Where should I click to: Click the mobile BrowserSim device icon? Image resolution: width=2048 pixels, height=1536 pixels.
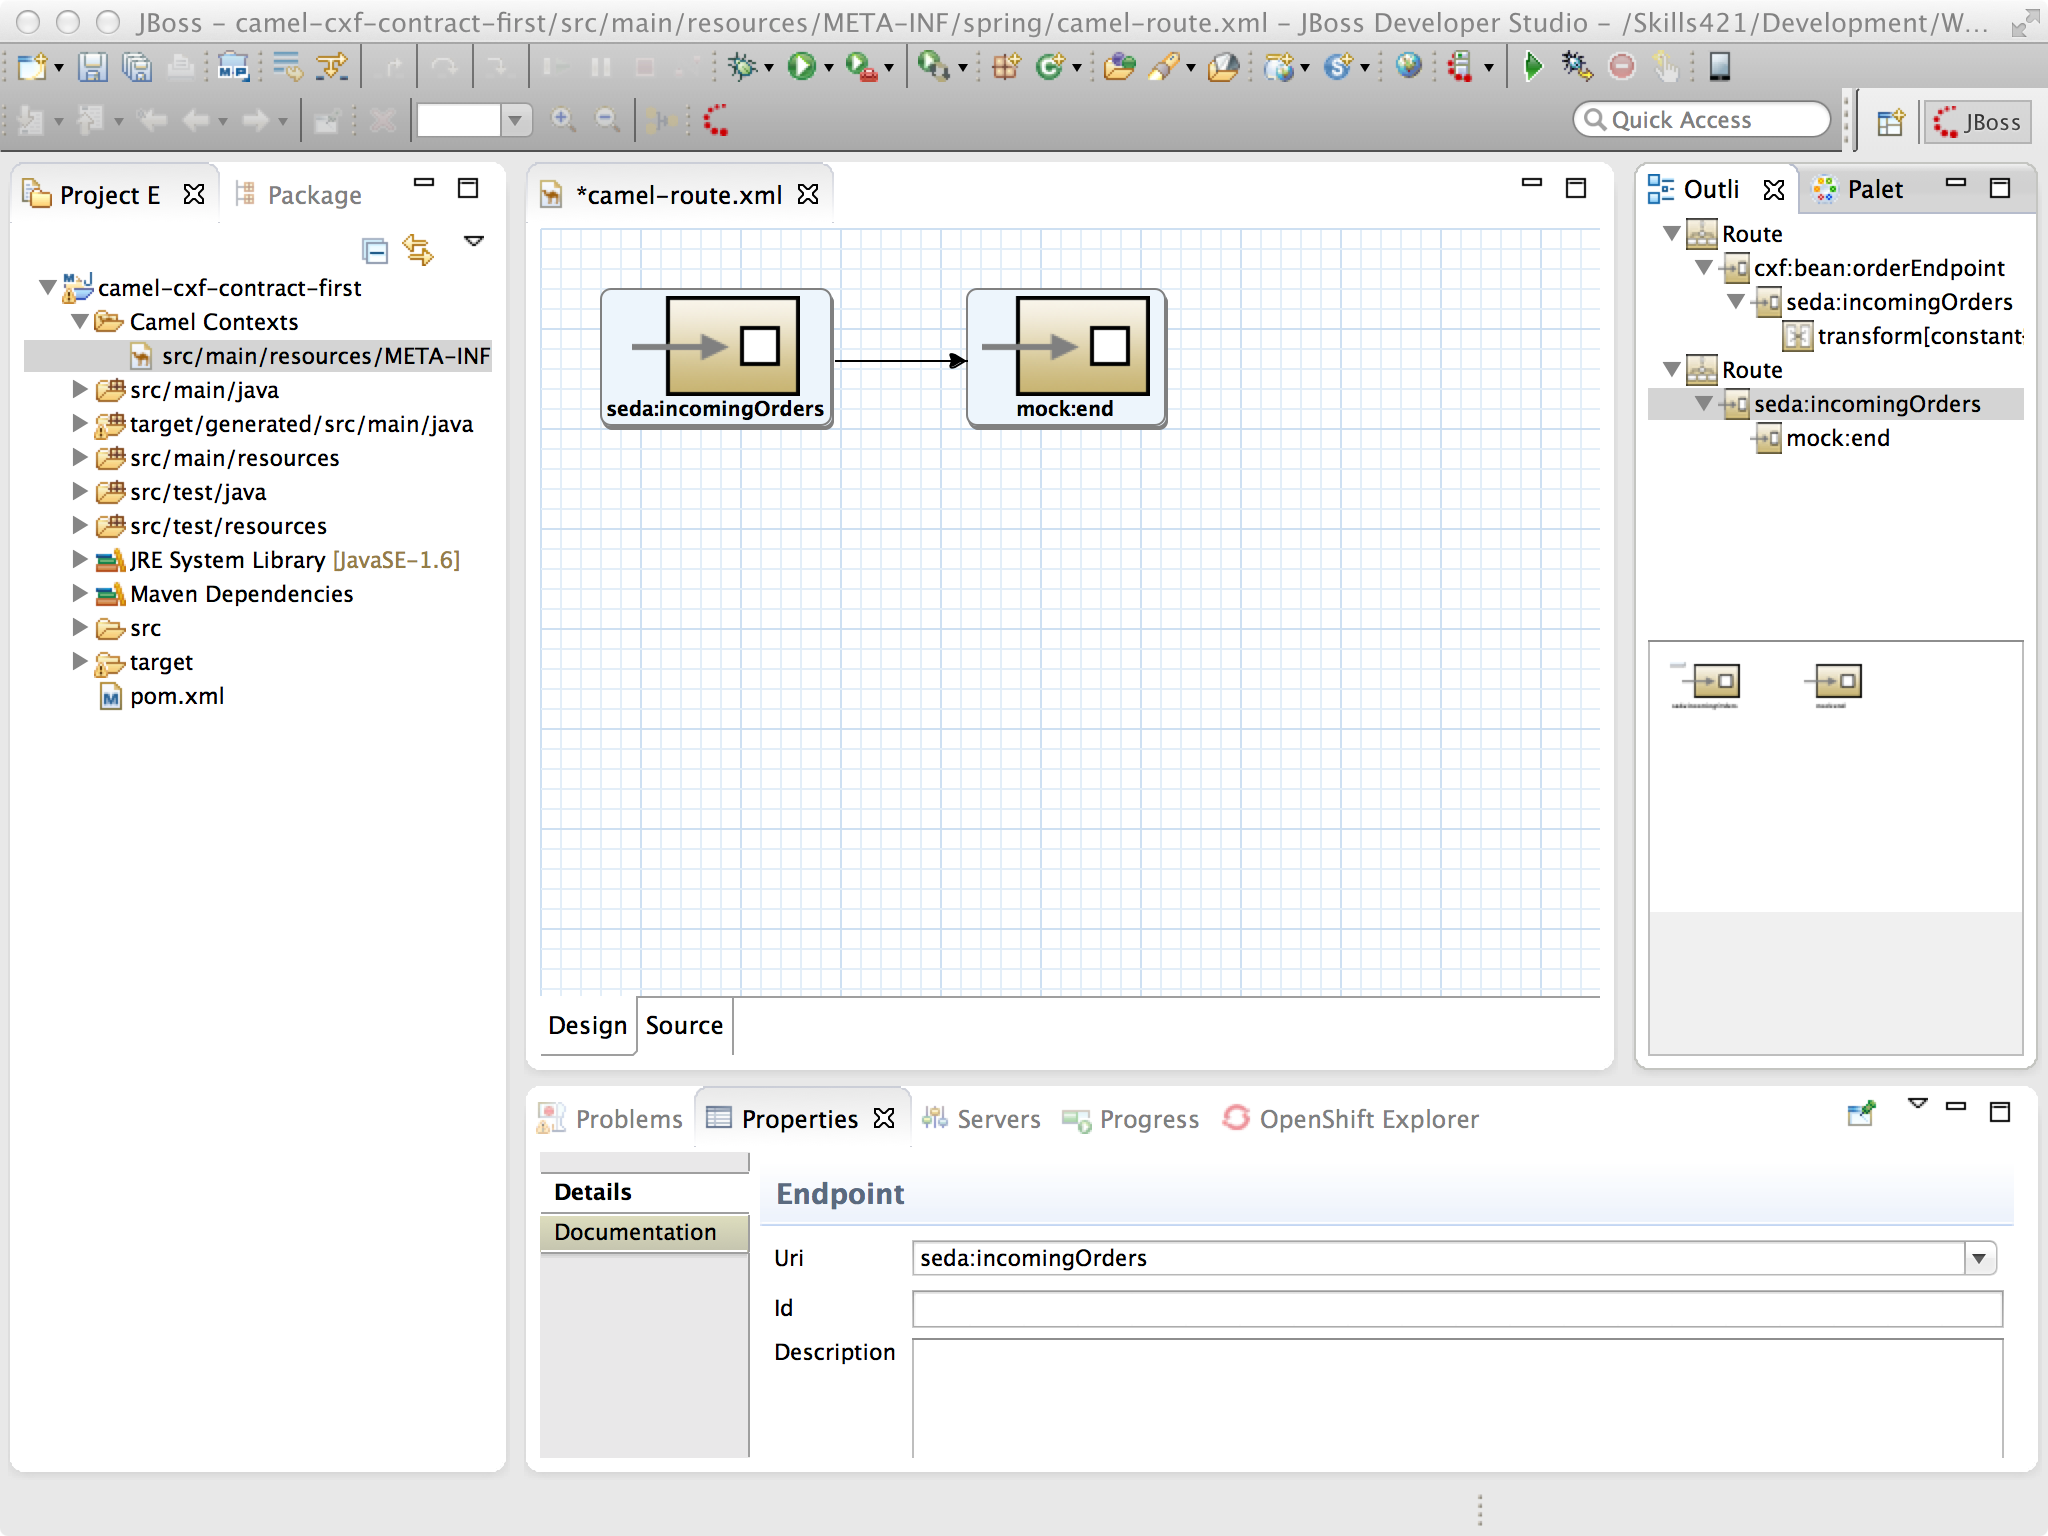tap(1719, 67)
